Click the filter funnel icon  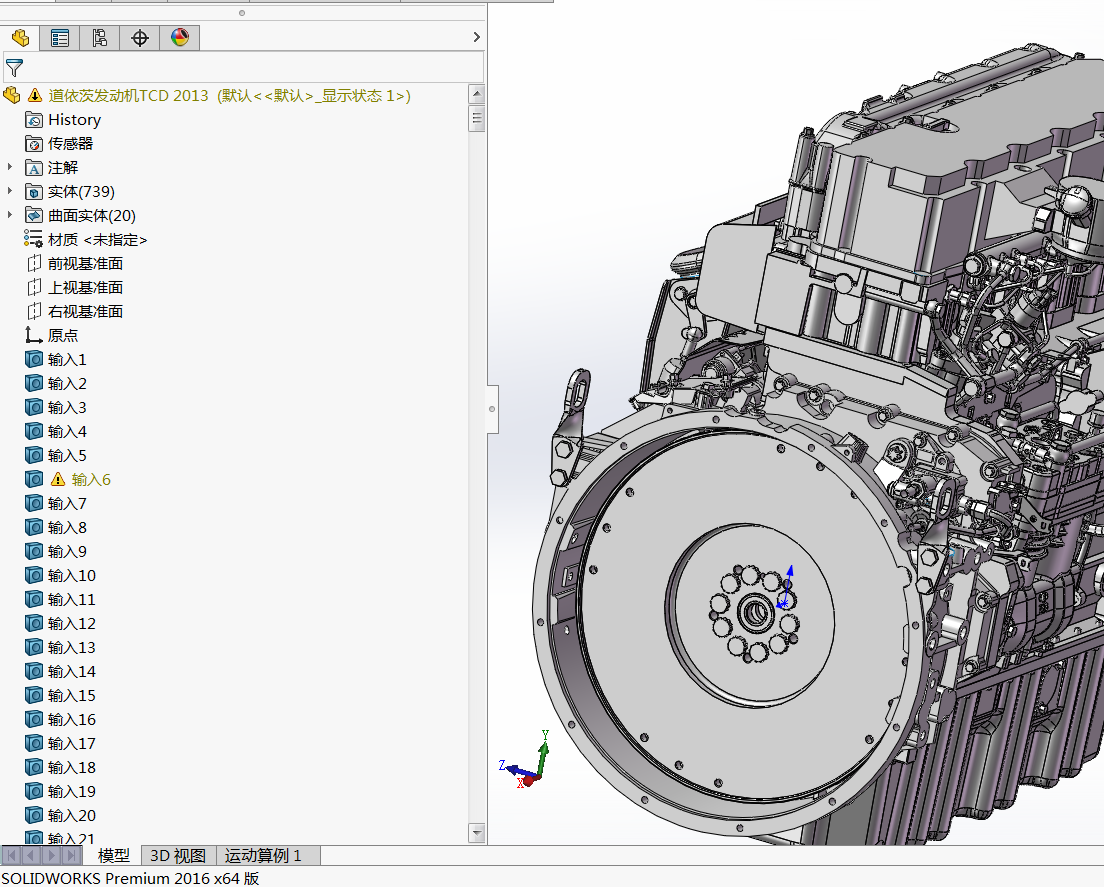coord(14,68)
